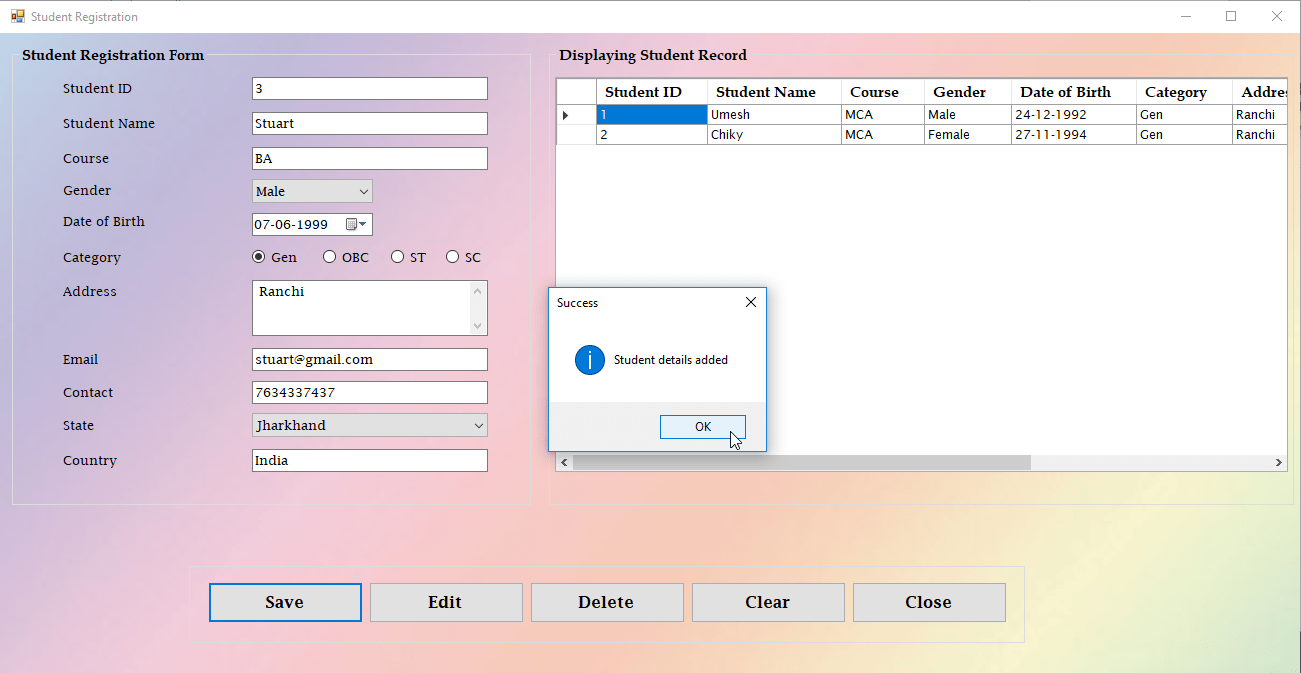This screenshot has height=673, width=1301.
Task: Select the SC category radio button
Action: pyautogui.click(x=452, y=256)
